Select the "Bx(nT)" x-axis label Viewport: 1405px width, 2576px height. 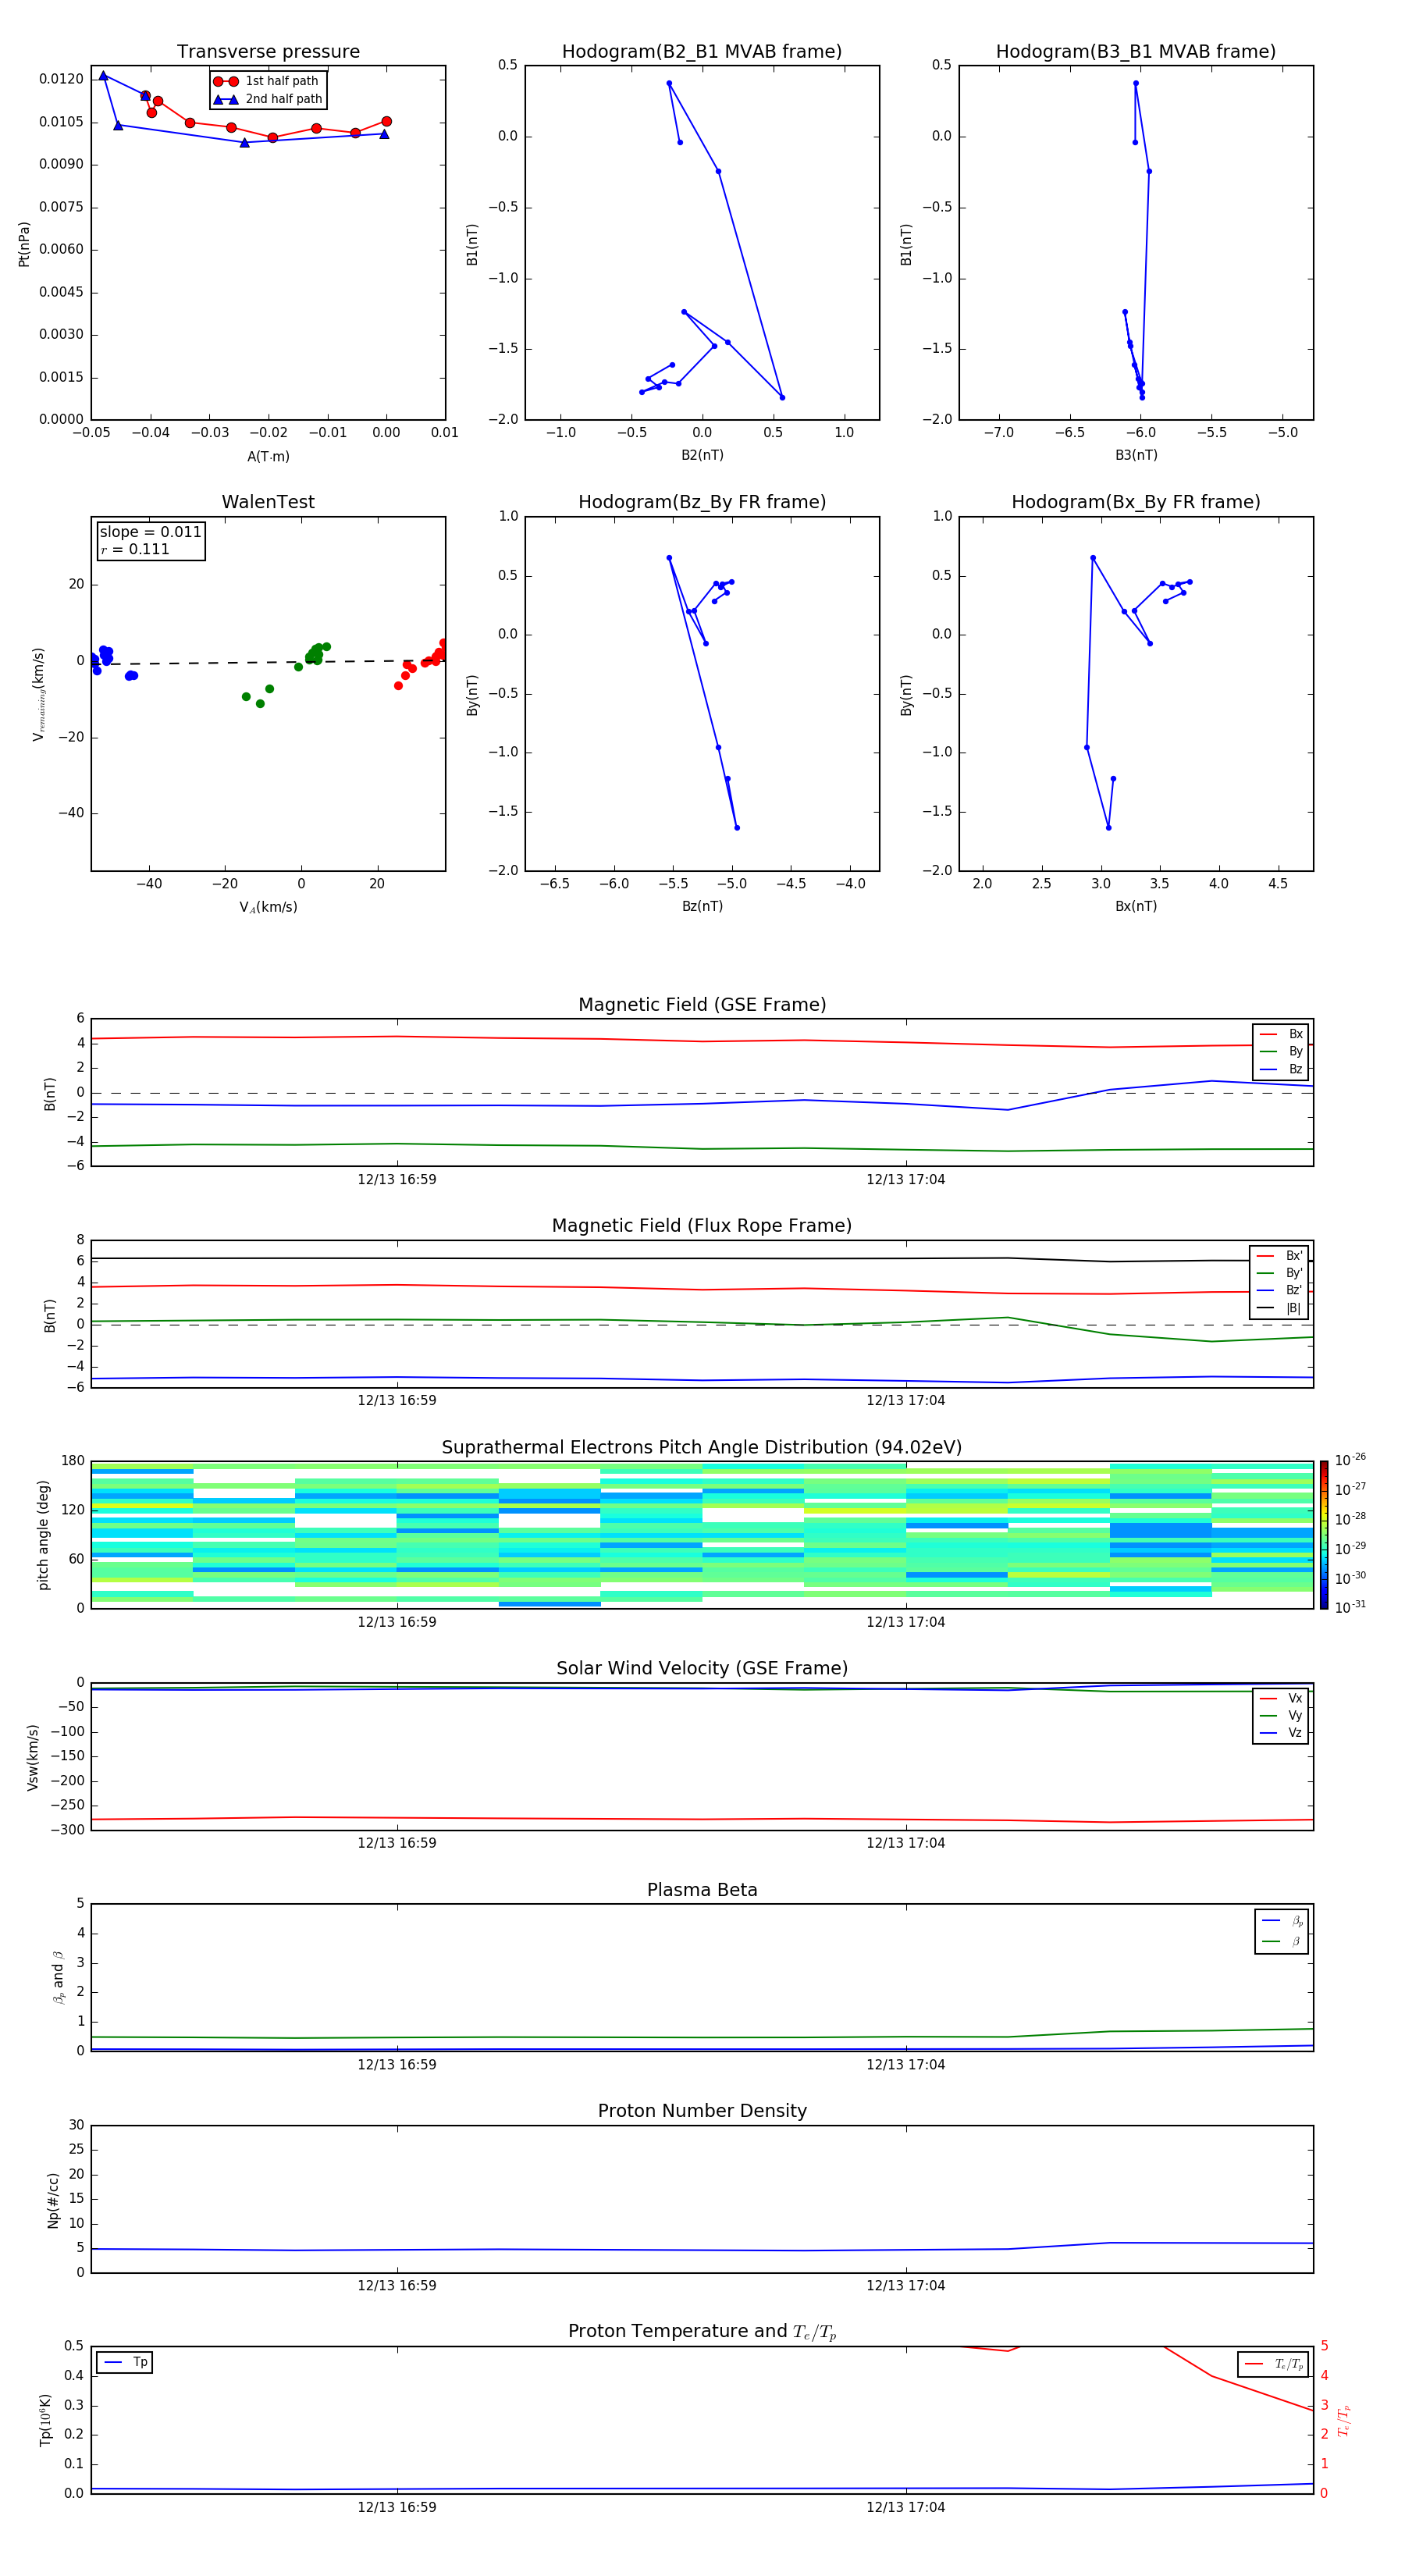tap(1136, 906)
